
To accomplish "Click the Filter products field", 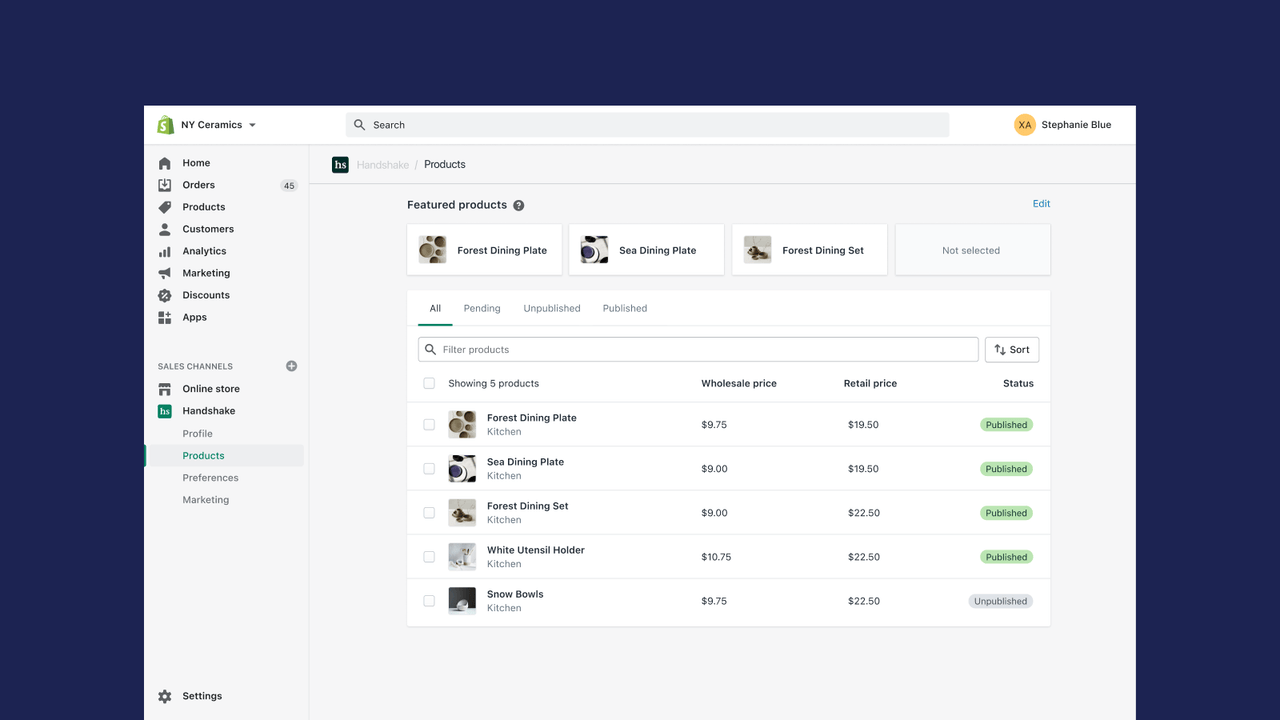I will pyautogui.click(x=697, y=349).
